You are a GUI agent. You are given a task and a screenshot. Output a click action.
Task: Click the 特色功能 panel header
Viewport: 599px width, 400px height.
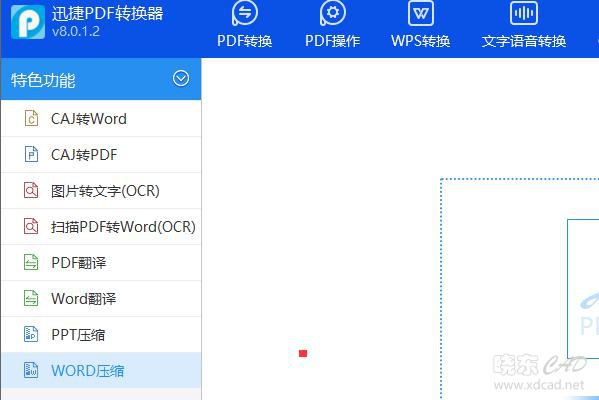pos(101,79)
